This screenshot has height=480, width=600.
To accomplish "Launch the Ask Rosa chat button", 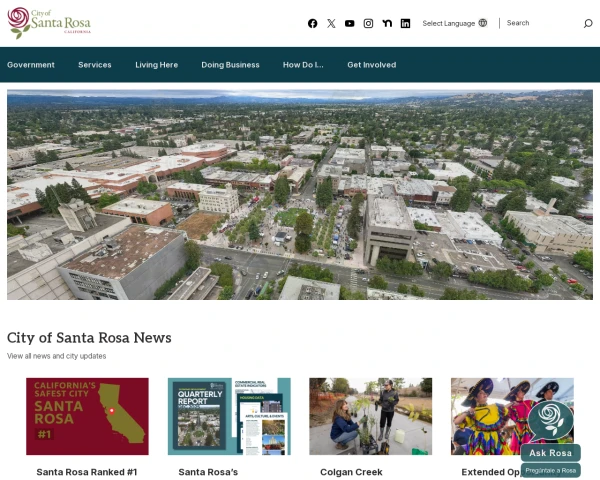I will point(550,453).
